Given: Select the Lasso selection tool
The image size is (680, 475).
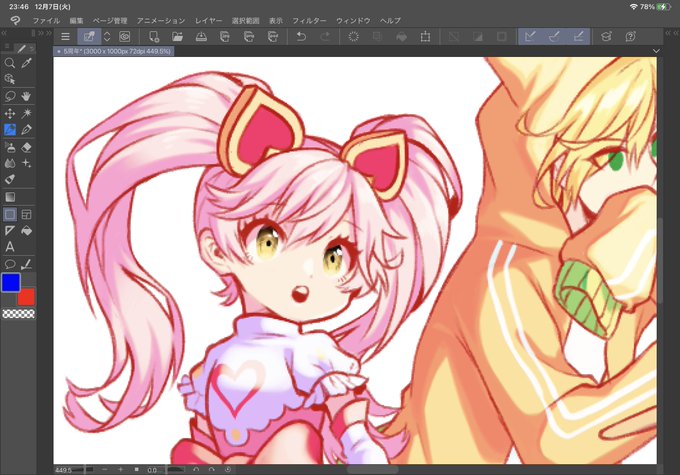Looking at the screenshot, I should 10,96.
